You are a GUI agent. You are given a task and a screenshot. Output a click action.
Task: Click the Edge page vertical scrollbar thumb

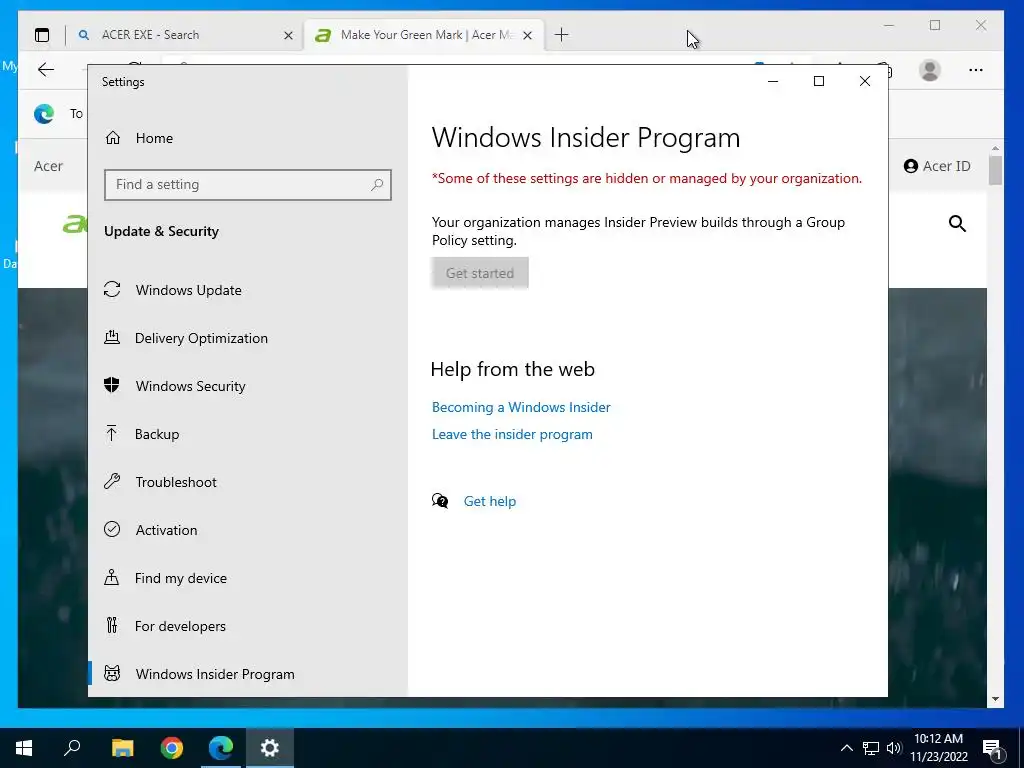tap(995, 170)
